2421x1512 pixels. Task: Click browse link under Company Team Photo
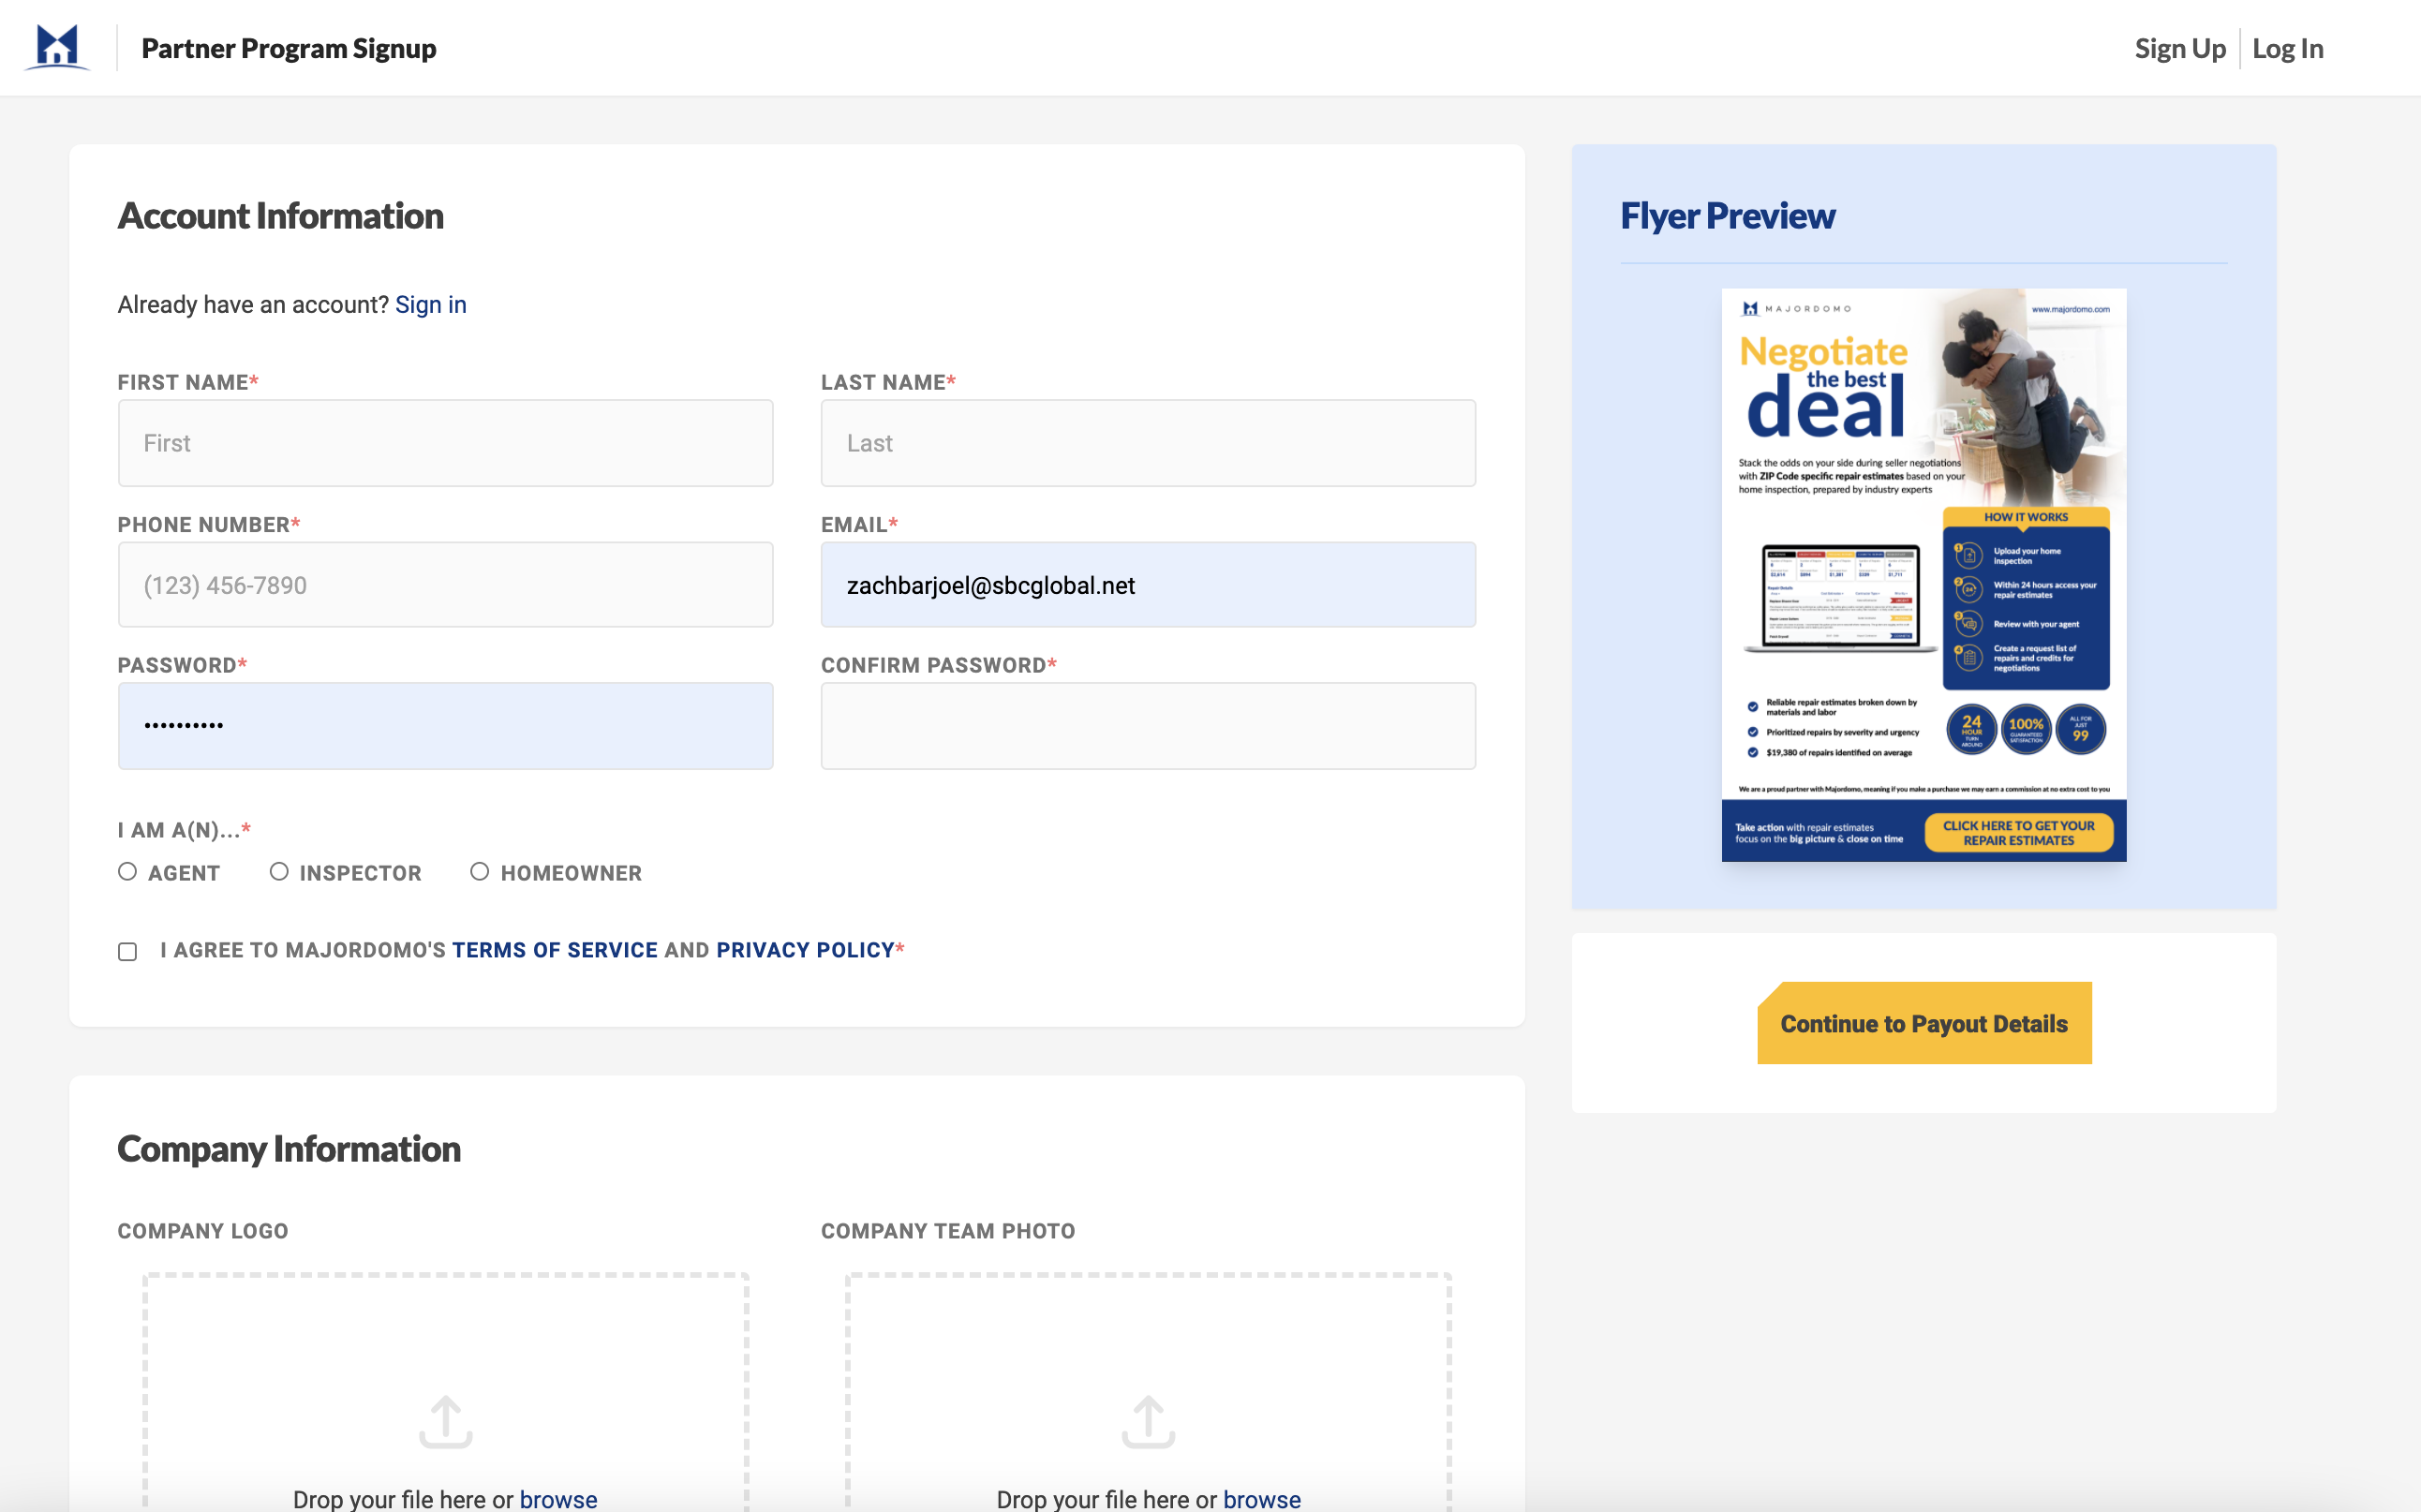tap(1261, 1498)
